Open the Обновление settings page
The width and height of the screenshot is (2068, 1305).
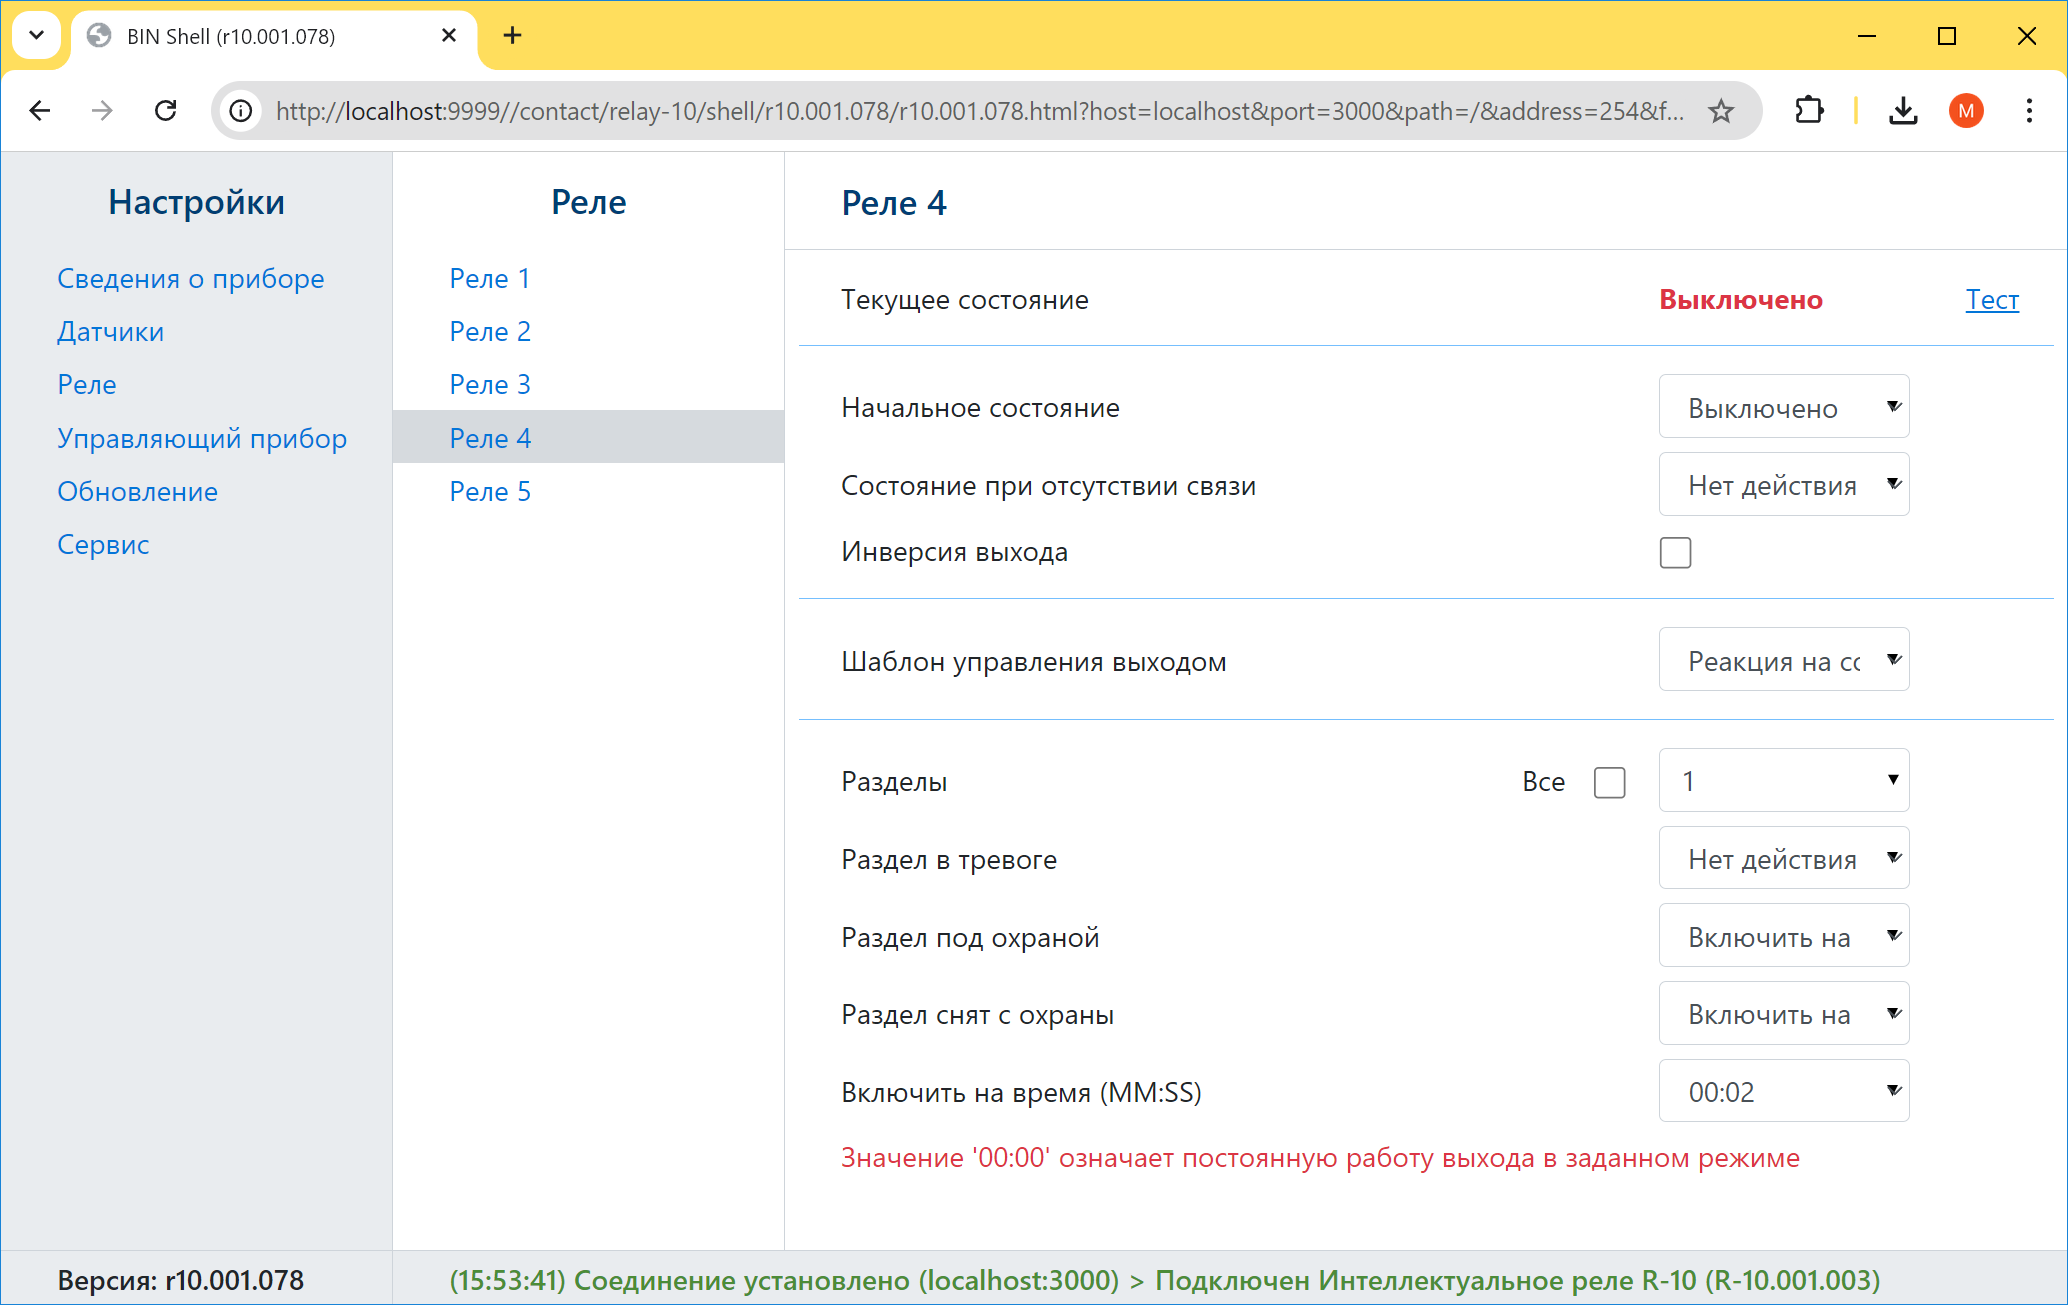[137, 491]
